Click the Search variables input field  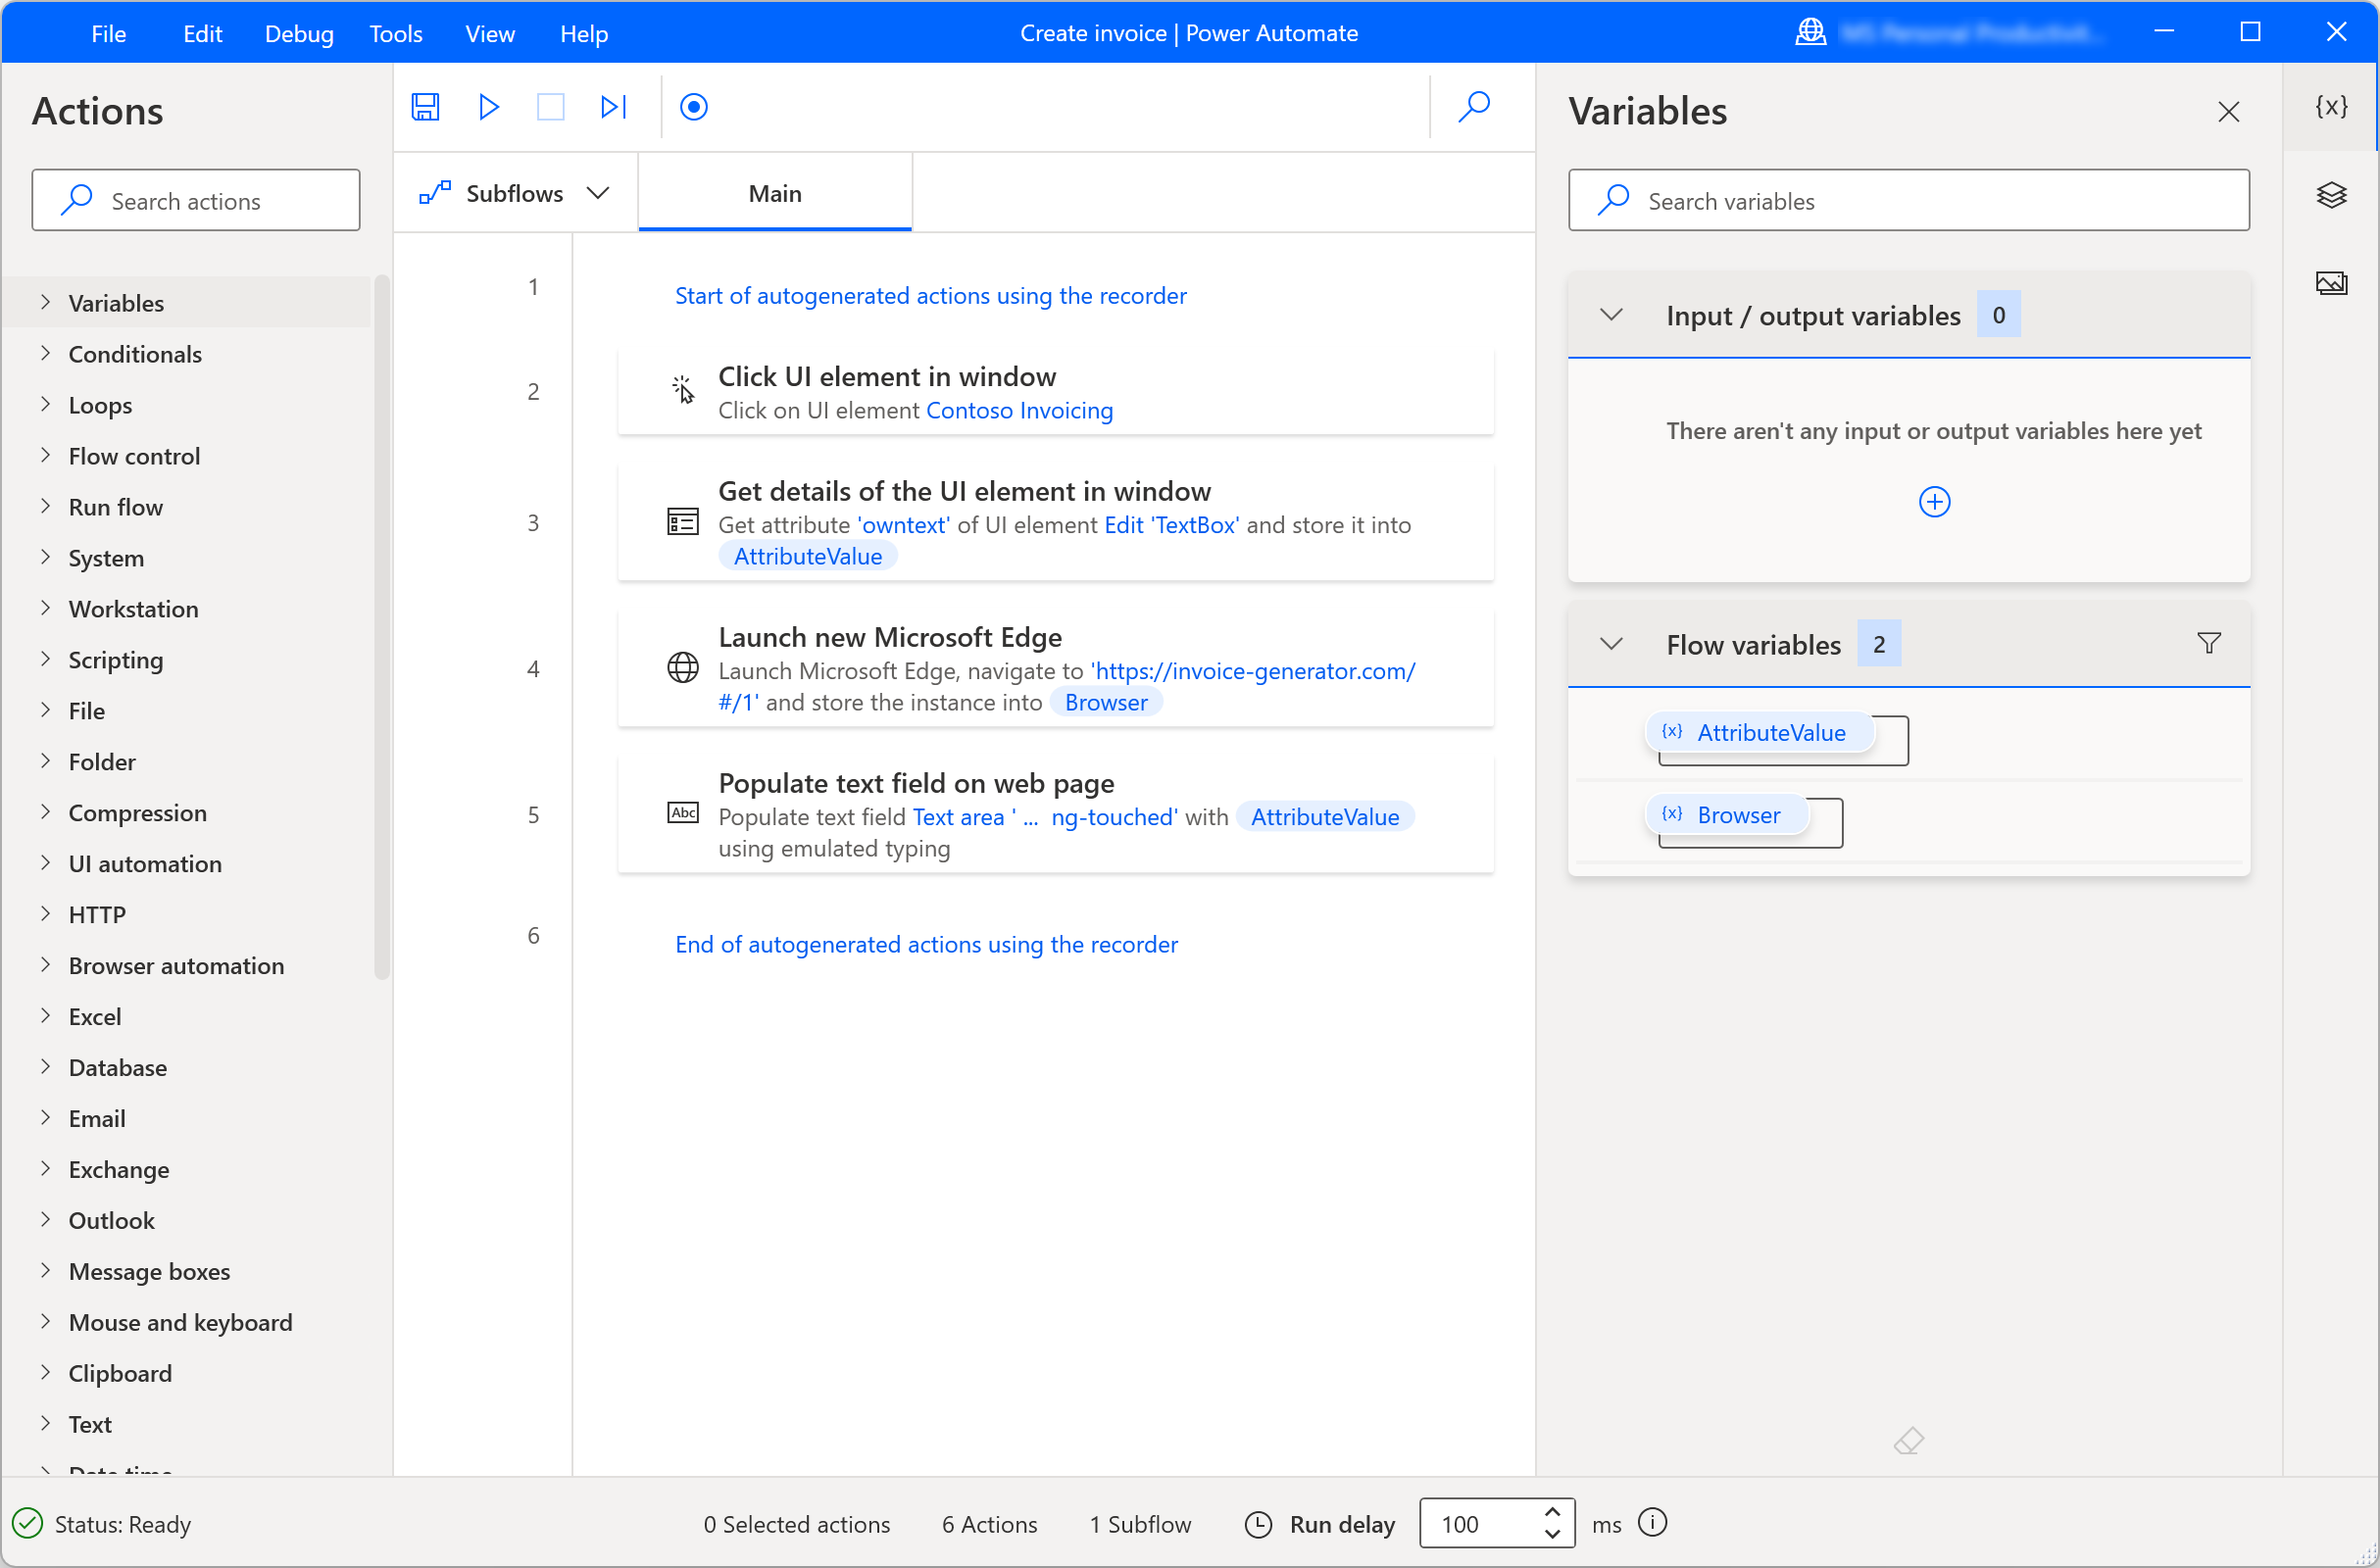[1909, 200]
